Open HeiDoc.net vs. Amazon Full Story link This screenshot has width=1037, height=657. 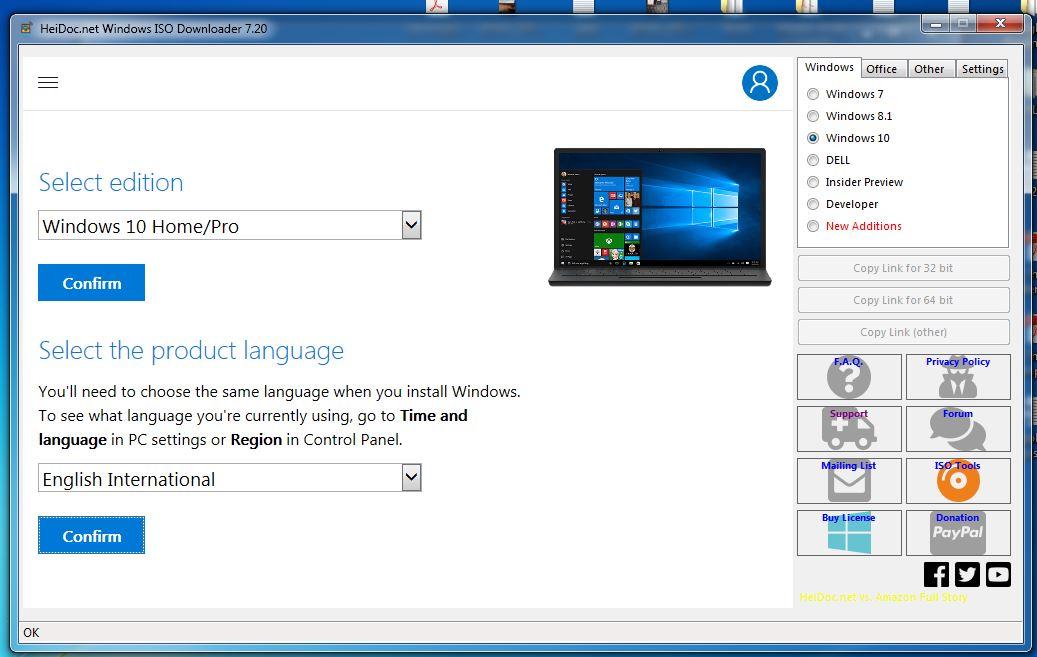(883, 597)
